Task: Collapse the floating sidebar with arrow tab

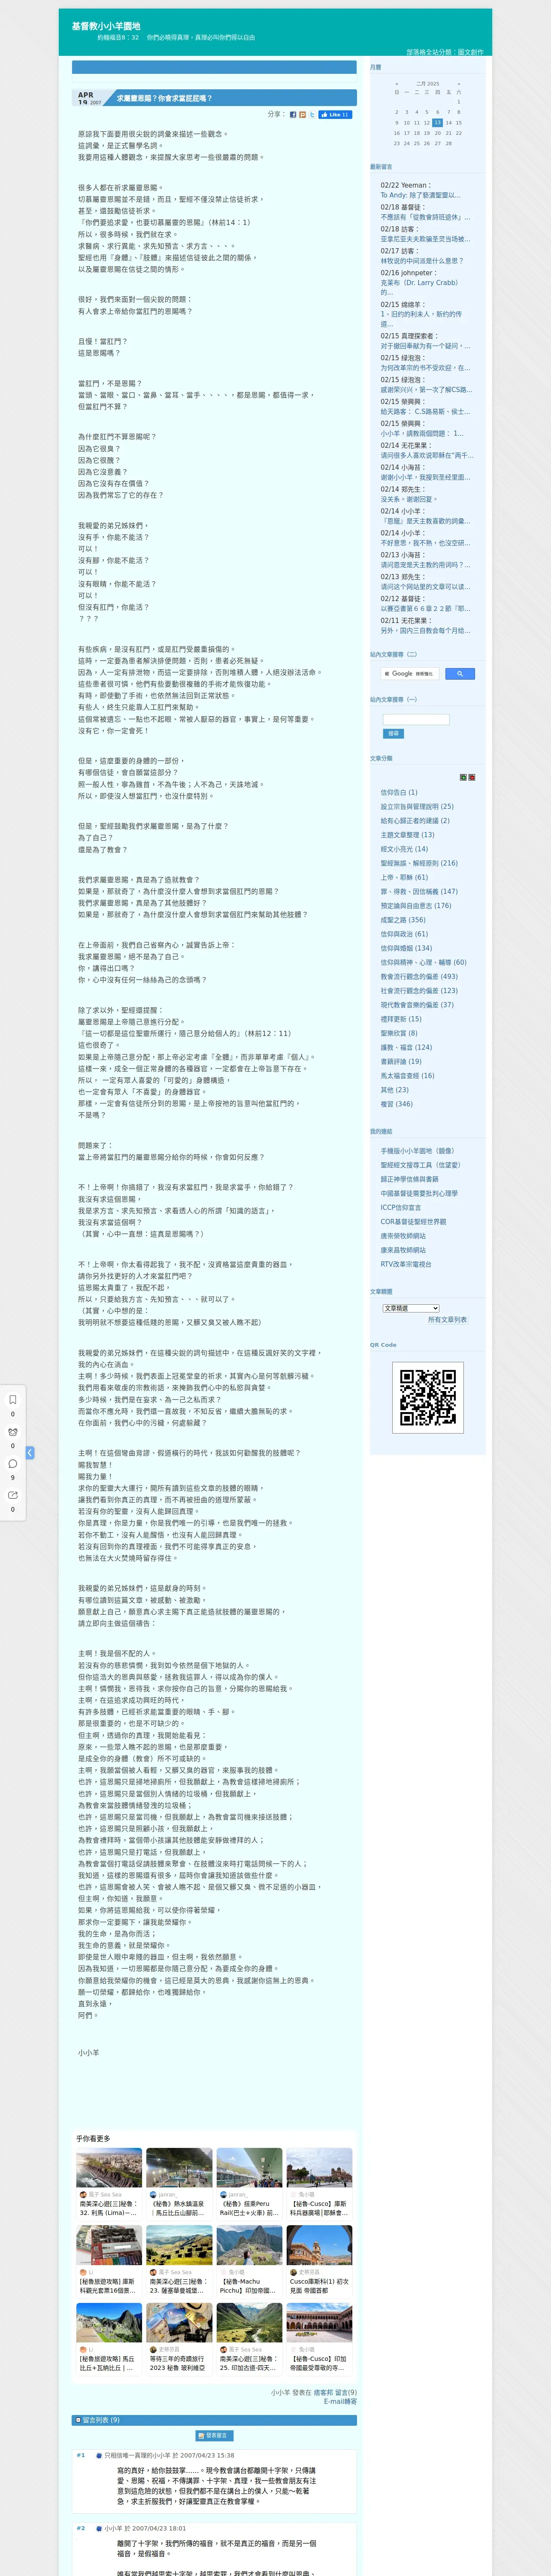Action: (x=30, y=1453)
